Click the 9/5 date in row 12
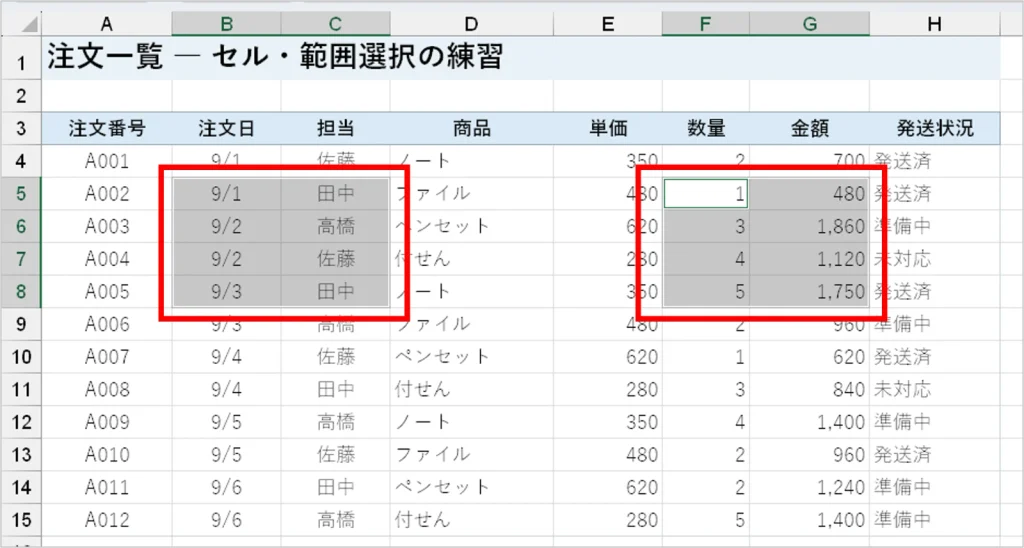 (x=227, y=422)
